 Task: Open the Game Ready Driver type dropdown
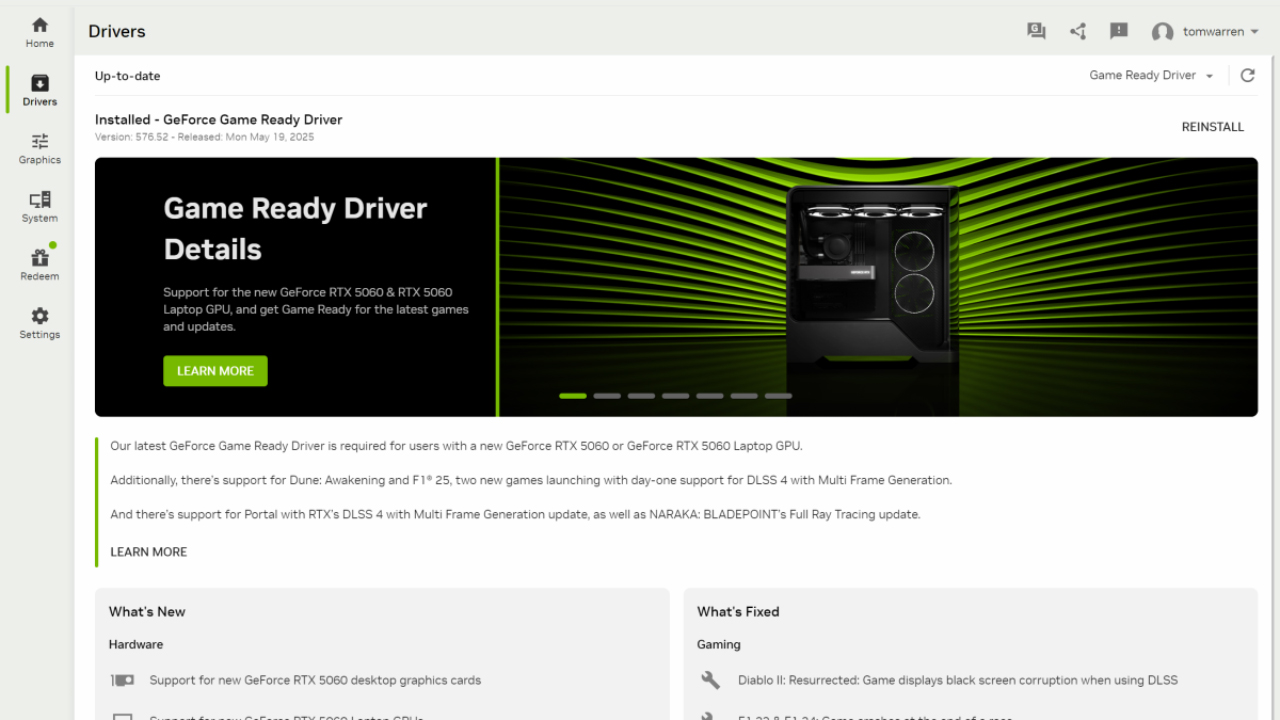(x=1151, y=75)
